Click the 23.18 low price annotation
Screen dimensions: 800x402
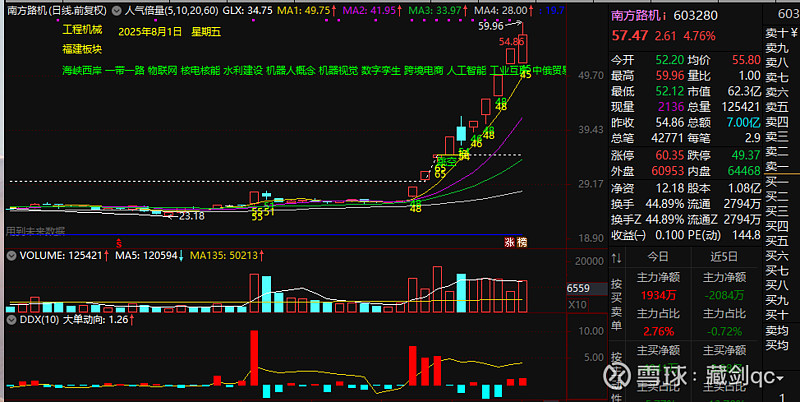(191, 216)
